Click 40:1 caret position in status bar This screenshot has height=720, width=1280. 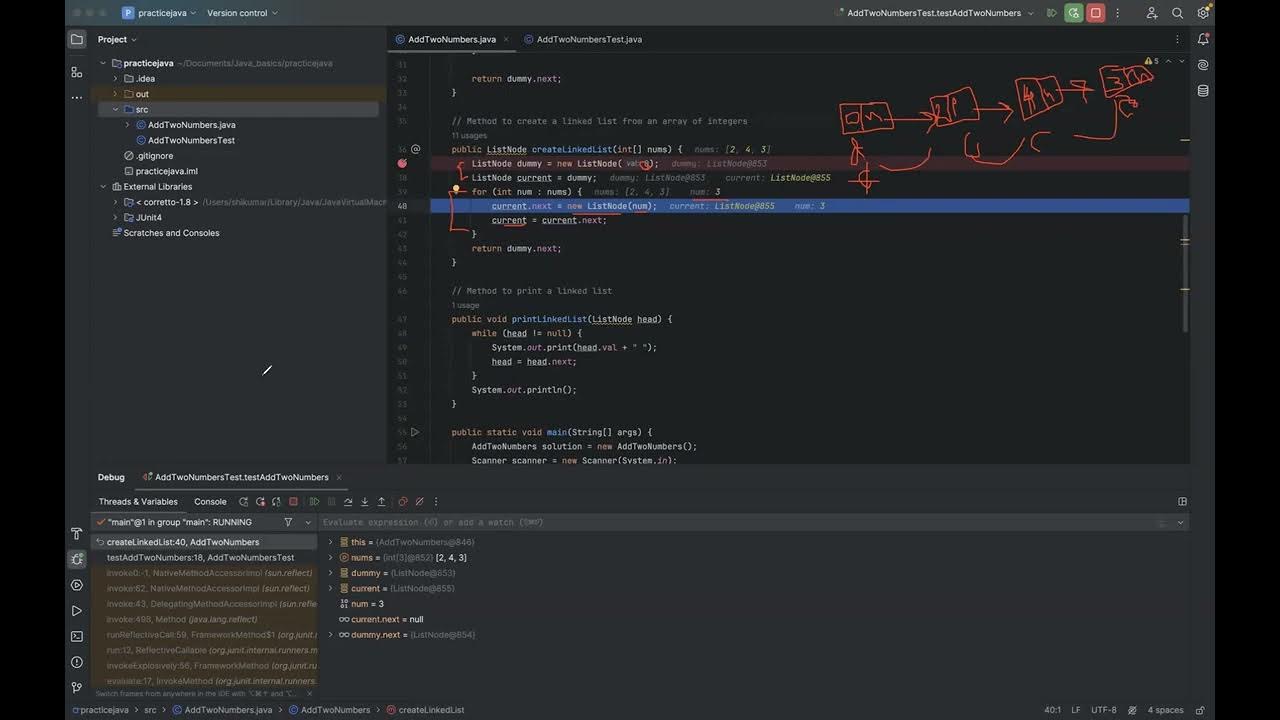click(1052, 710)
